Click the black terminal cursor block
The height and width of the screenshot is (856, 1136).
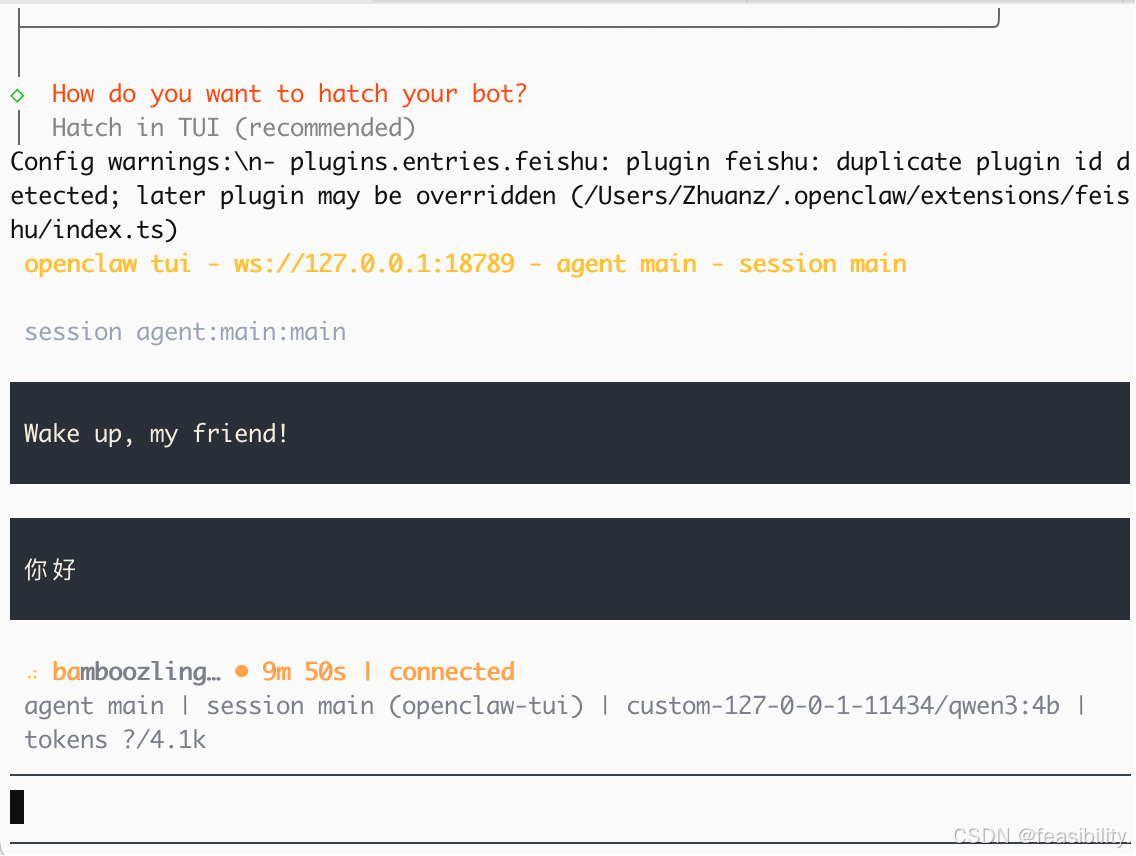pos(17,807)
